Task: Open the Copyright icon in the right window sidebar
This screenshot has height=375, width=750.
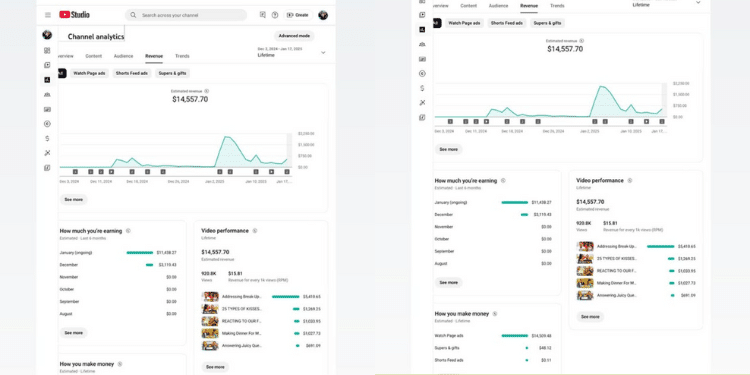Action: [422, 74]
